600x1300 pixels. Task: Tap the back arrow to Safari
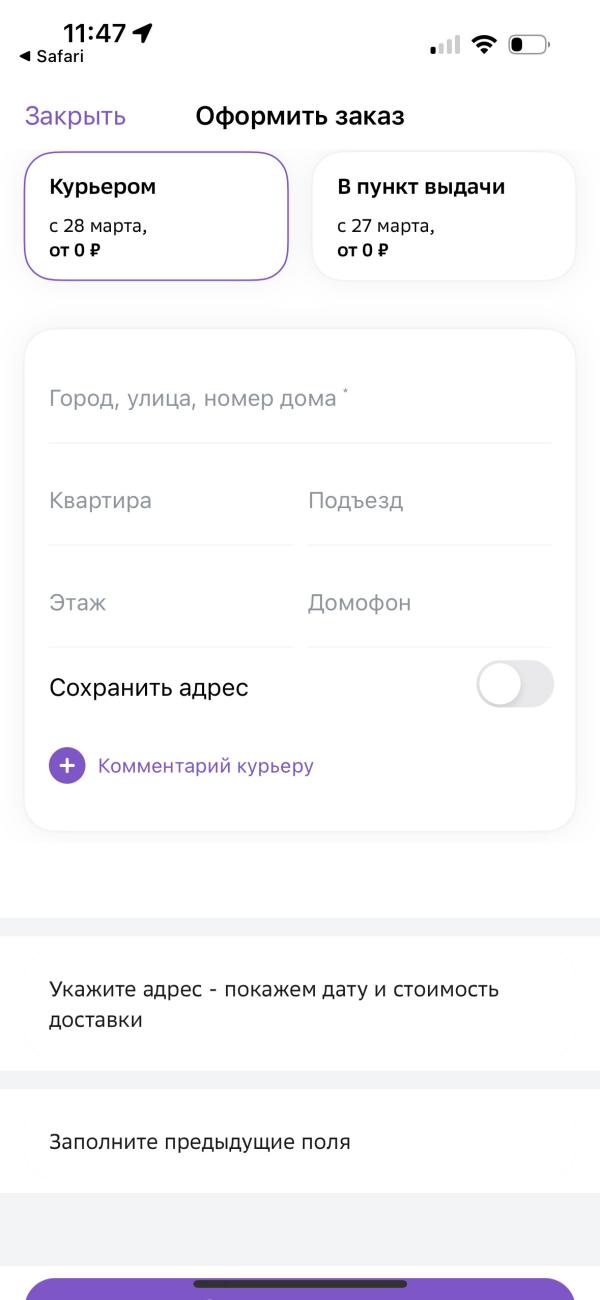coord(25,57)
